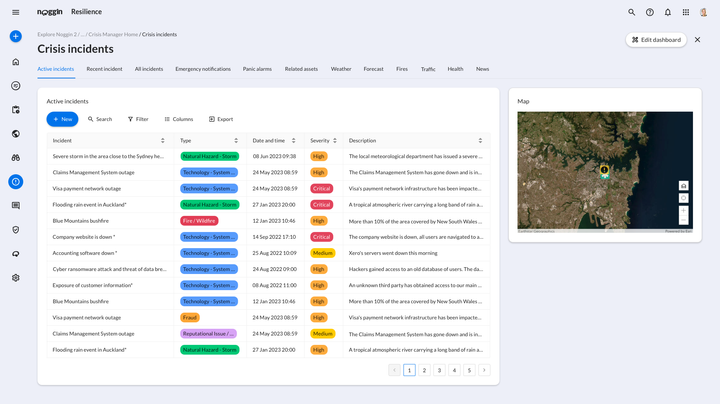Click the Reputational Issue type tag

(208, 334)
